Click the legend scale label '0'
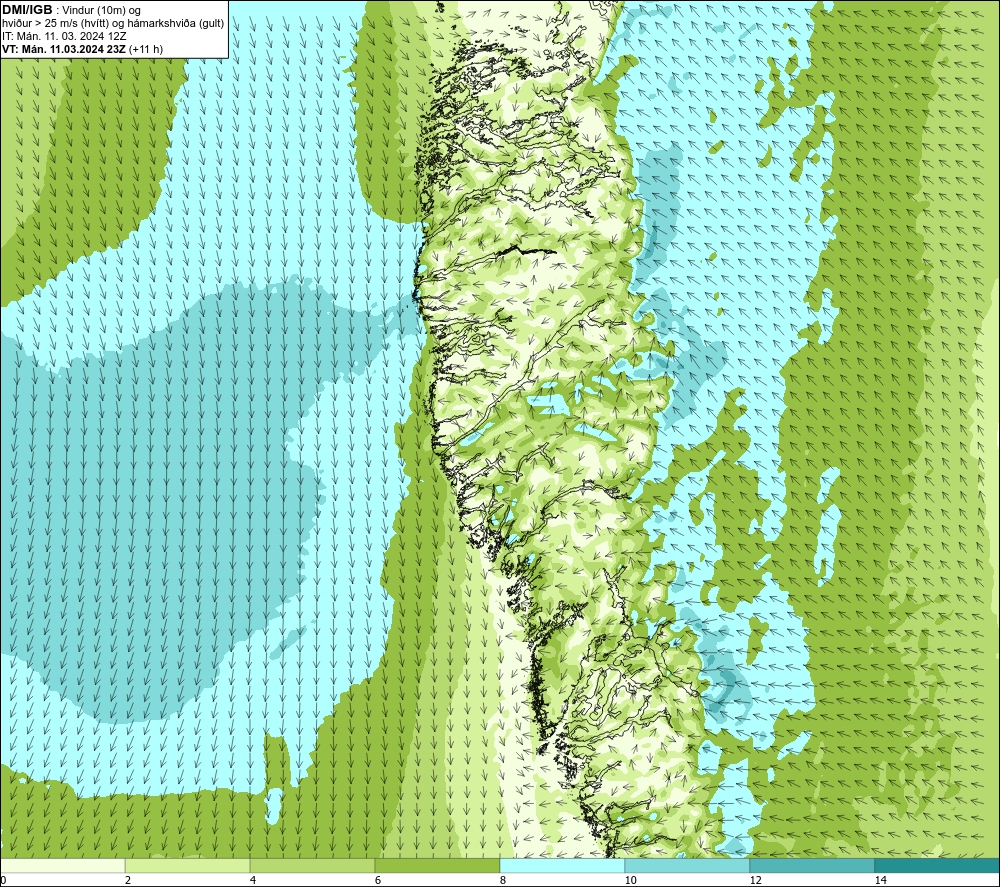This screenshot has height=887, width=1000. 3,880
